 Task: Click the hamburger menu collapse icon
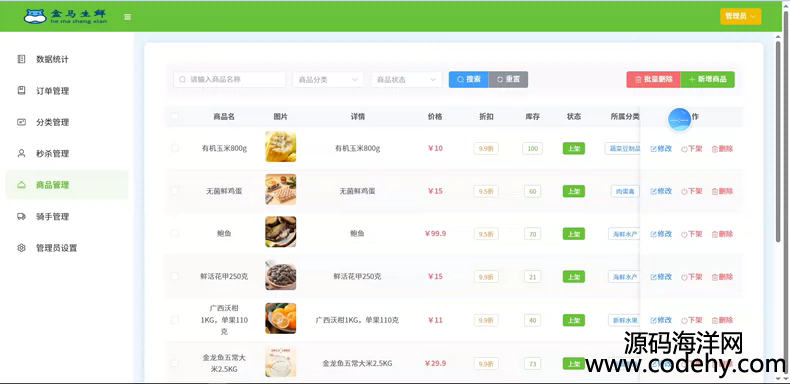pyautogui.click(x=127, y=17)
